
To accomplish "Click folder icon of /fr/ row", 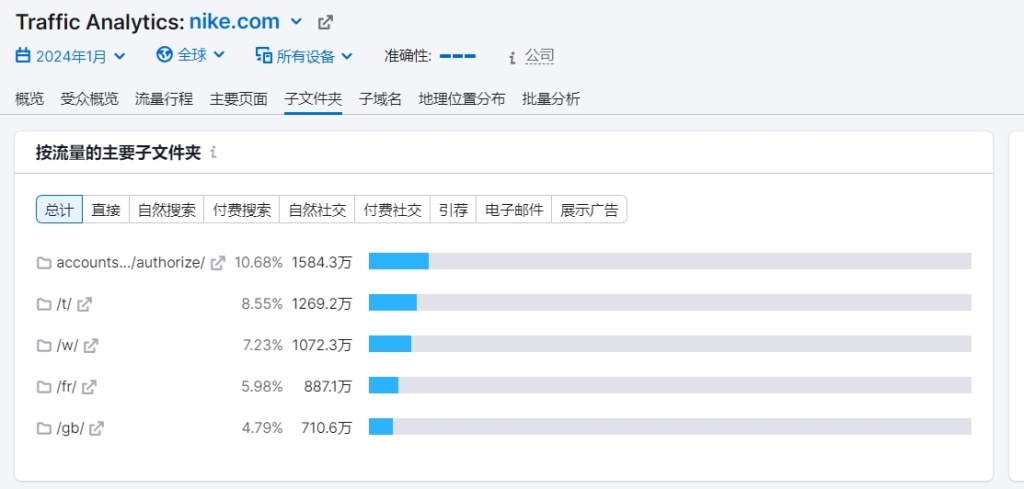I will 44,387.
